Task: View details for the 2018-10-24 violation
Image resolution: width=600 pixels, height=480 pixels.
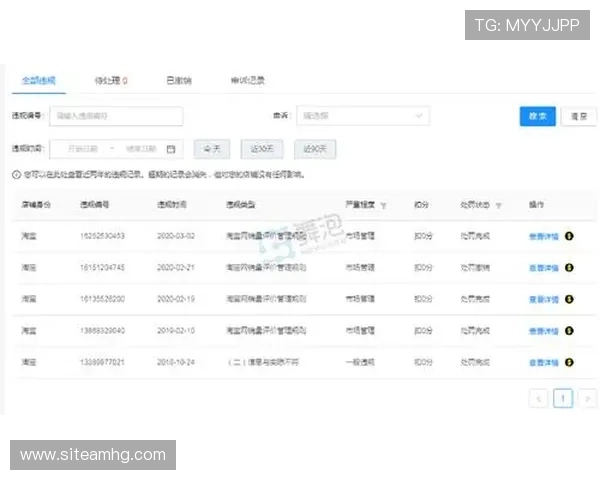Action: (544, 362)
